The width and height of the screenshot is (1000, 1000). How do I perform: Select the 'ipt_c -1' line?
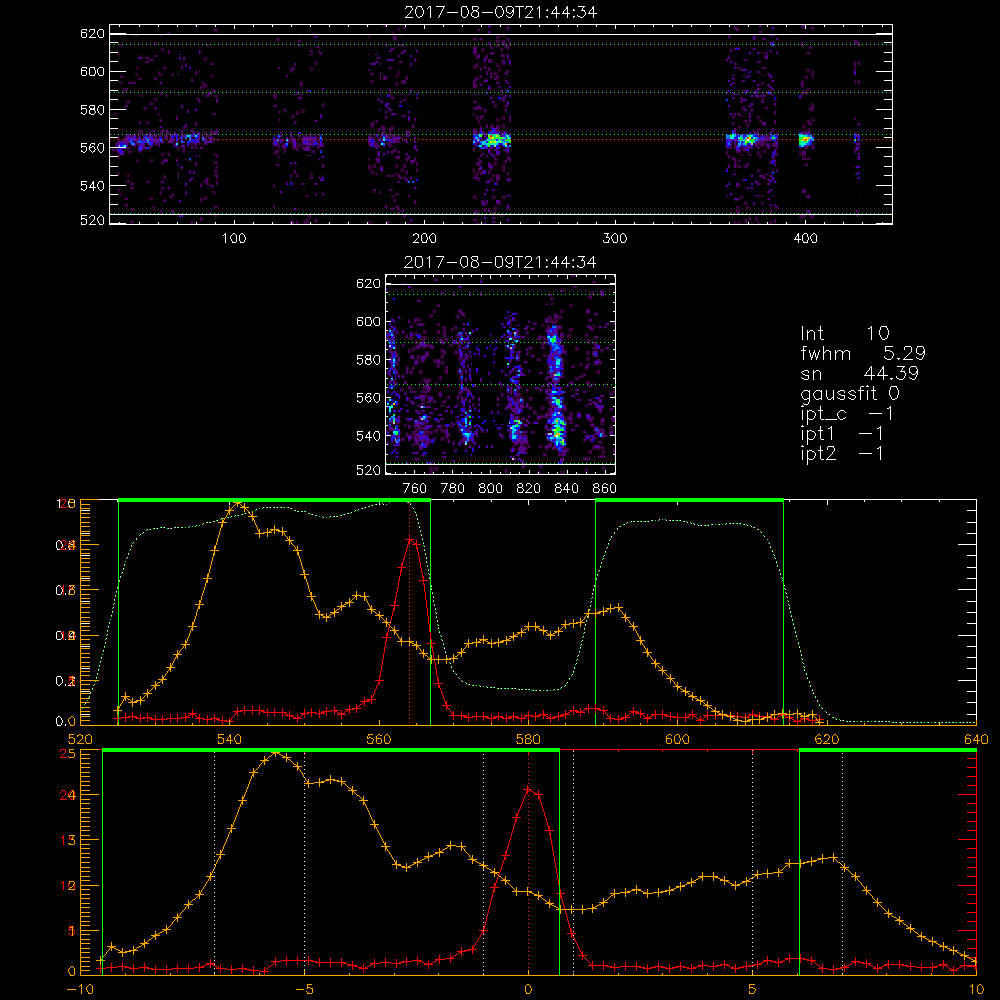click(847, 414)
